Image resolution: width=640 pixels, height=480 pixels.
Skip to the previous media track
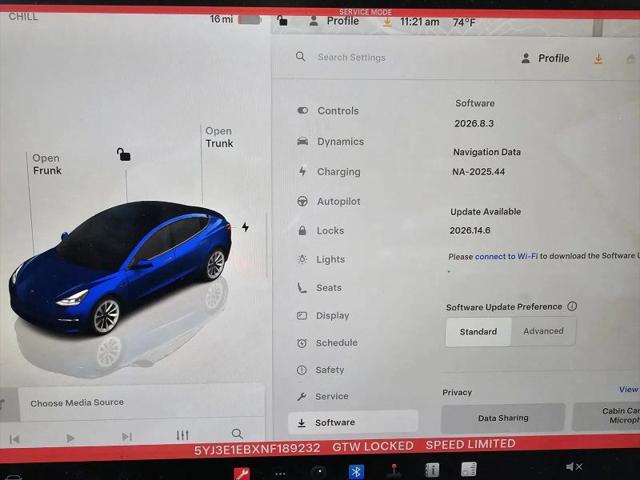click(14, 439)
